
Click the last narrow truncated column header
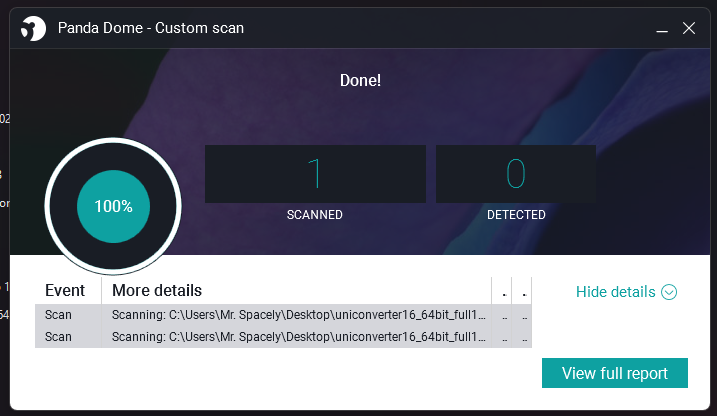click(522, 290)
